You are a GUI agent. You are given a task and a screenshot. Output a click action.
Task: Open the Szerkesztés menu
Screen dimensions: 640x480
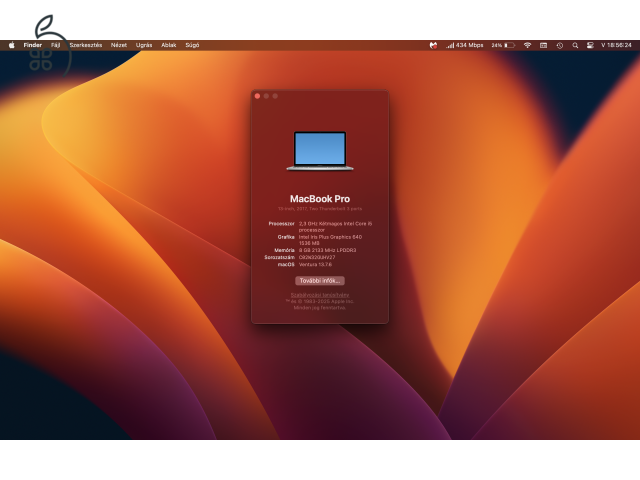(x=86, y=45)
